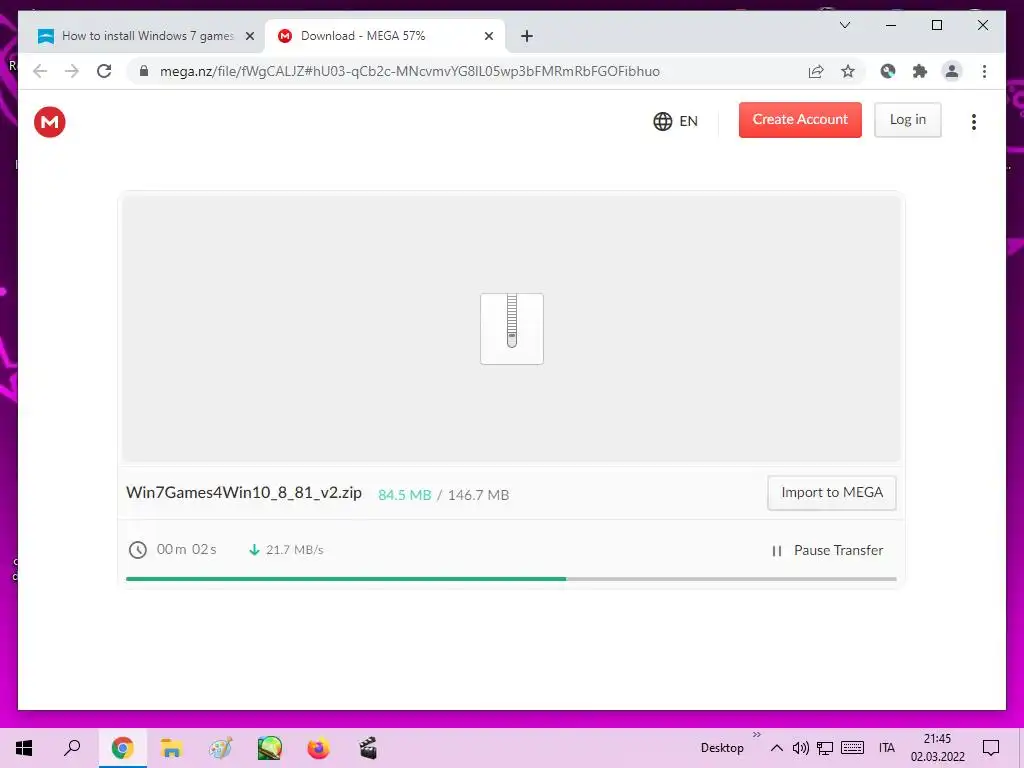1024x768 pixels.
Task: Open network status tray icon
Action: point(825,748)
